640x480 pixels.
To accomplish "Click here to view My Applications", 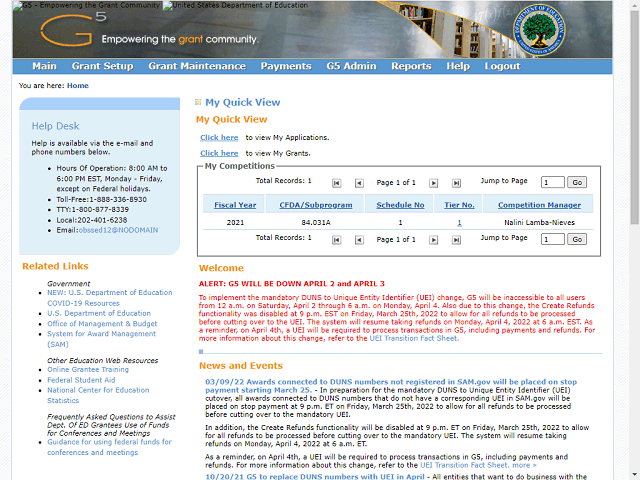I will click(219, 138).
